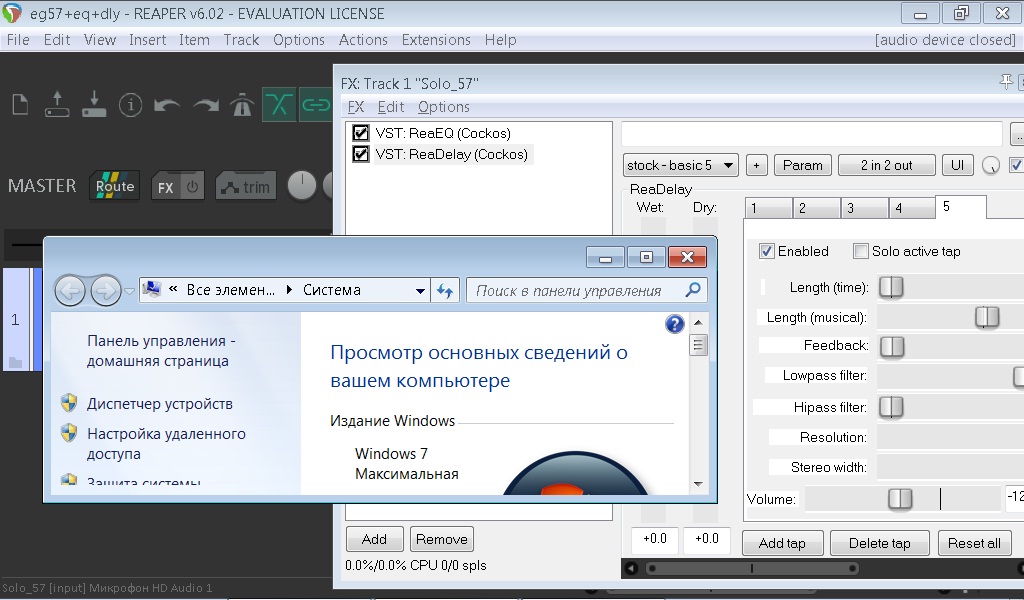This screenshot has height=600, width=1024.
Task: Open the FX menu in FX window
Action: (x=355, y=107)
